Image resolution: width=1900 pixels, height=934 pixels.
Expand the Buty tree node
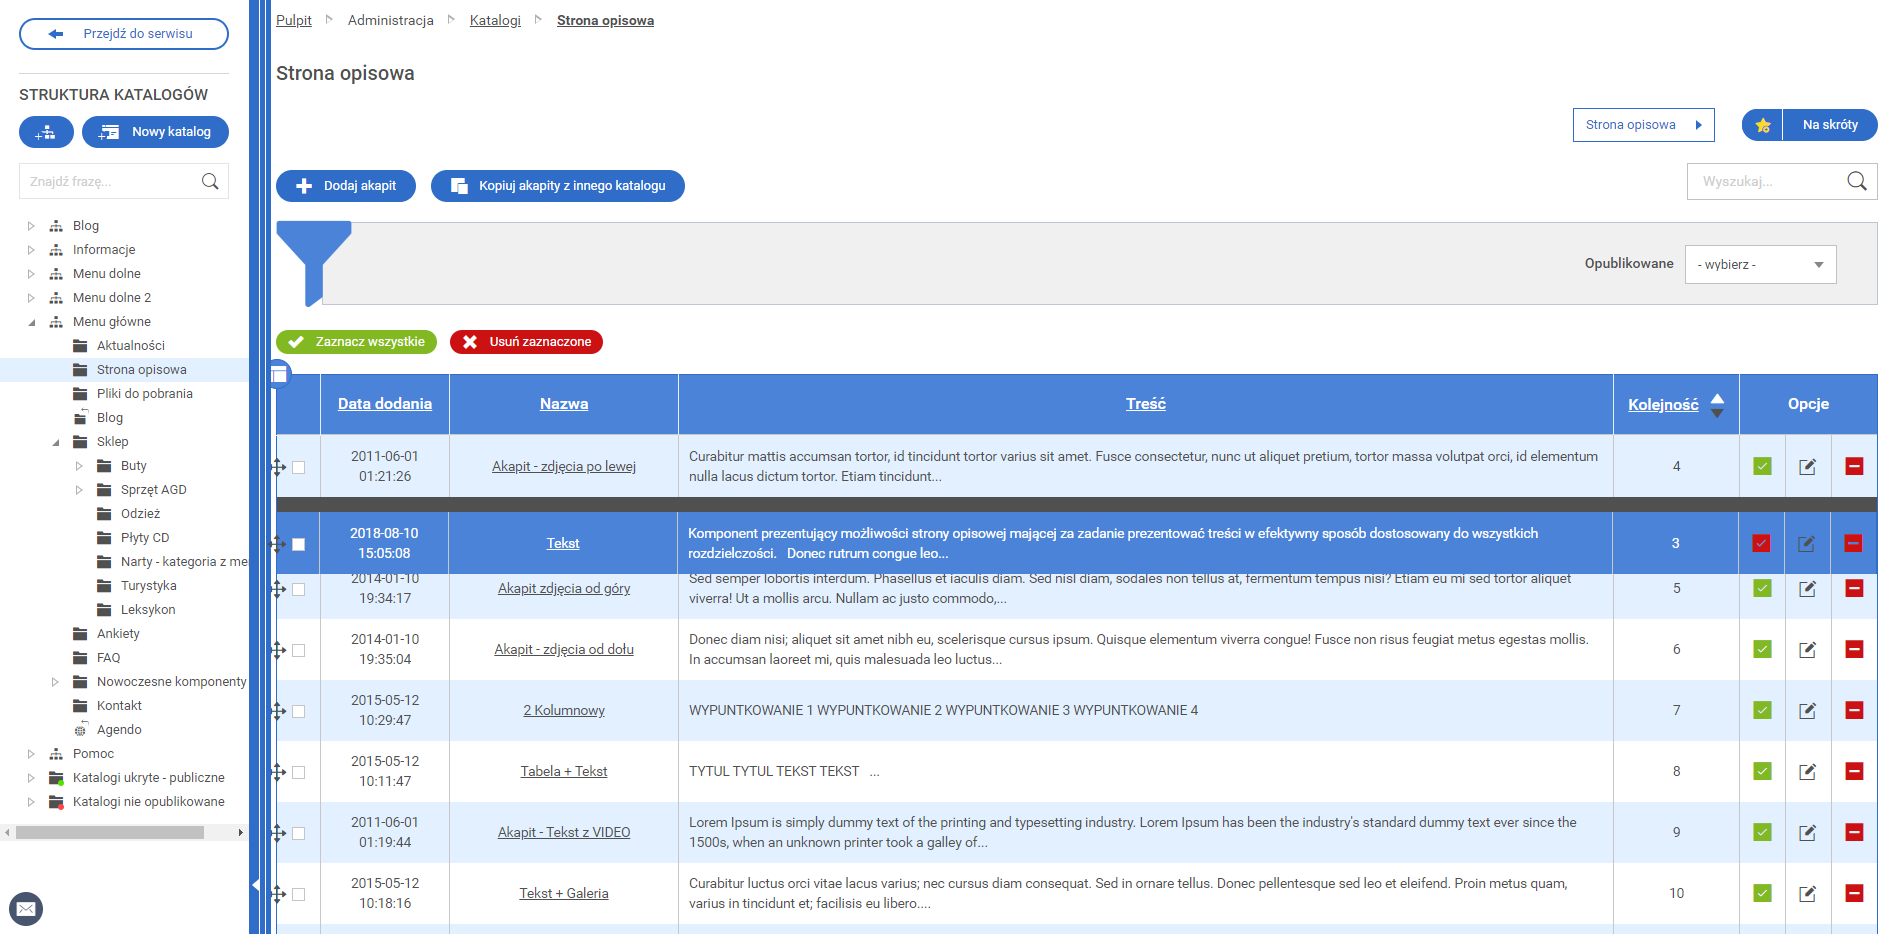[80, 466]
